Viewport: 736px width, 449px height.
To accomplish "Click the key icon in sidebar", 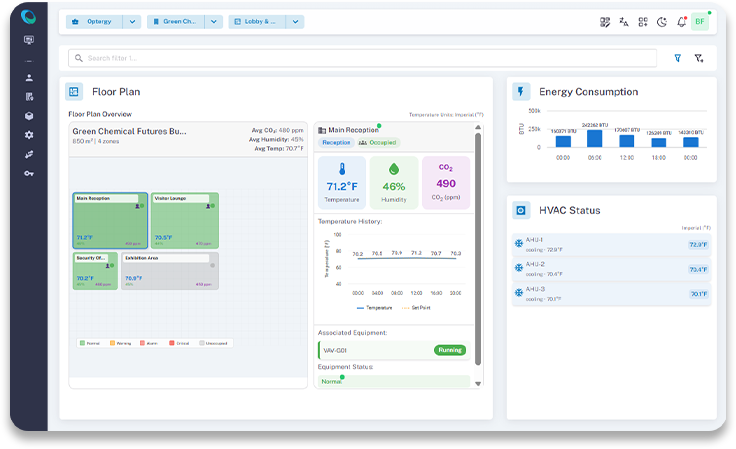I will click(29, 173).
